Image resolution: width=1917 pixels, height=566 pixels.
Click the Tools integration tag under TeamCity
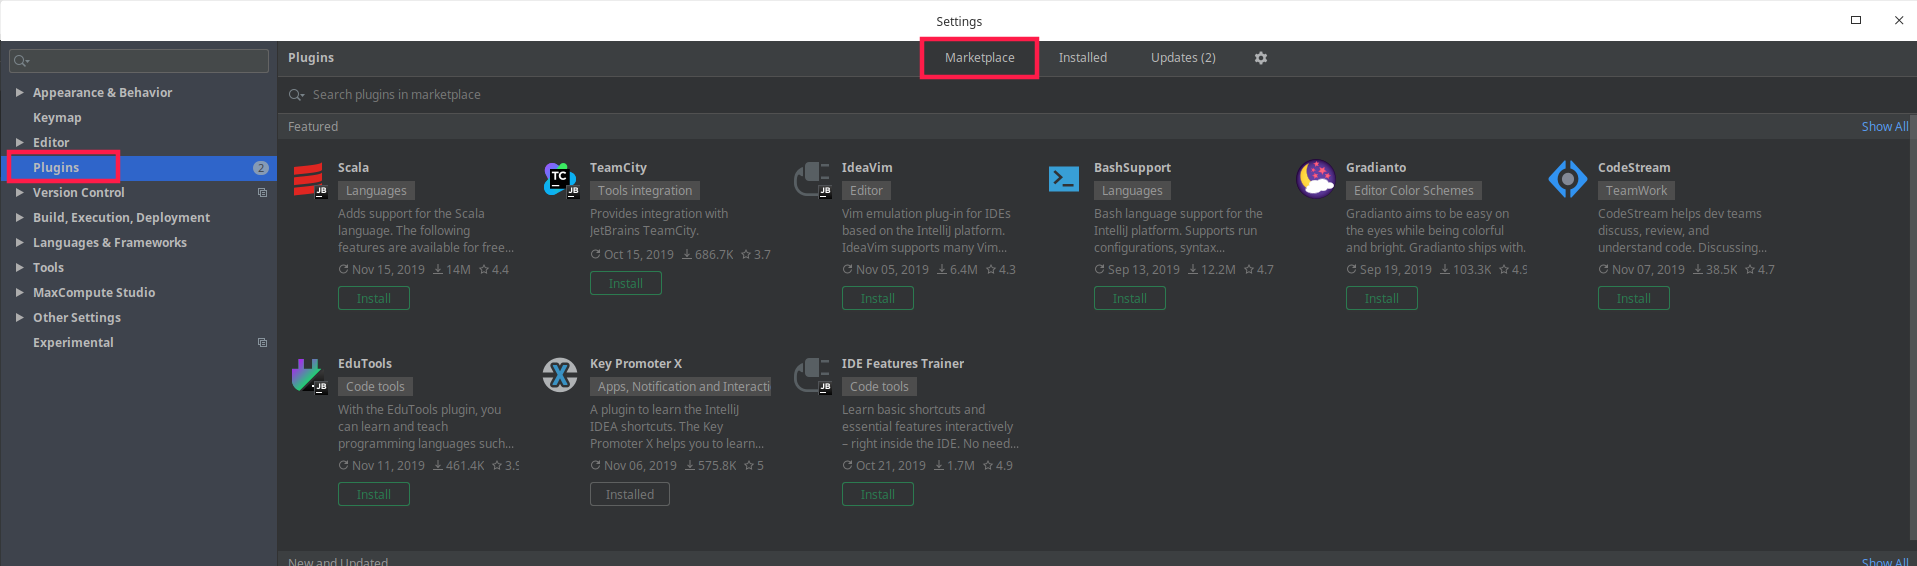[645, 191]
